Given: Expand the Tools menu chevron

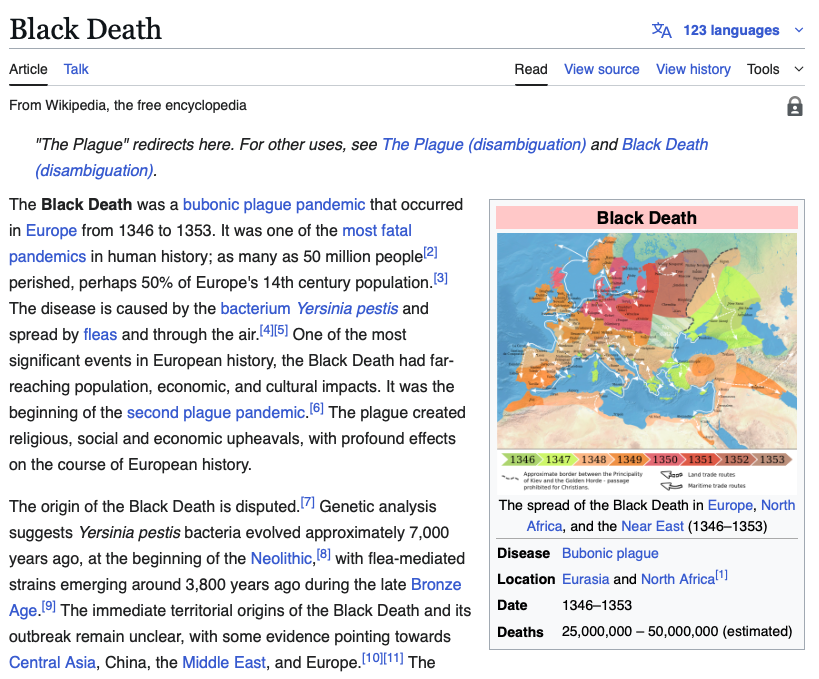Looking at the screenshot, I should tap(799, 69).
